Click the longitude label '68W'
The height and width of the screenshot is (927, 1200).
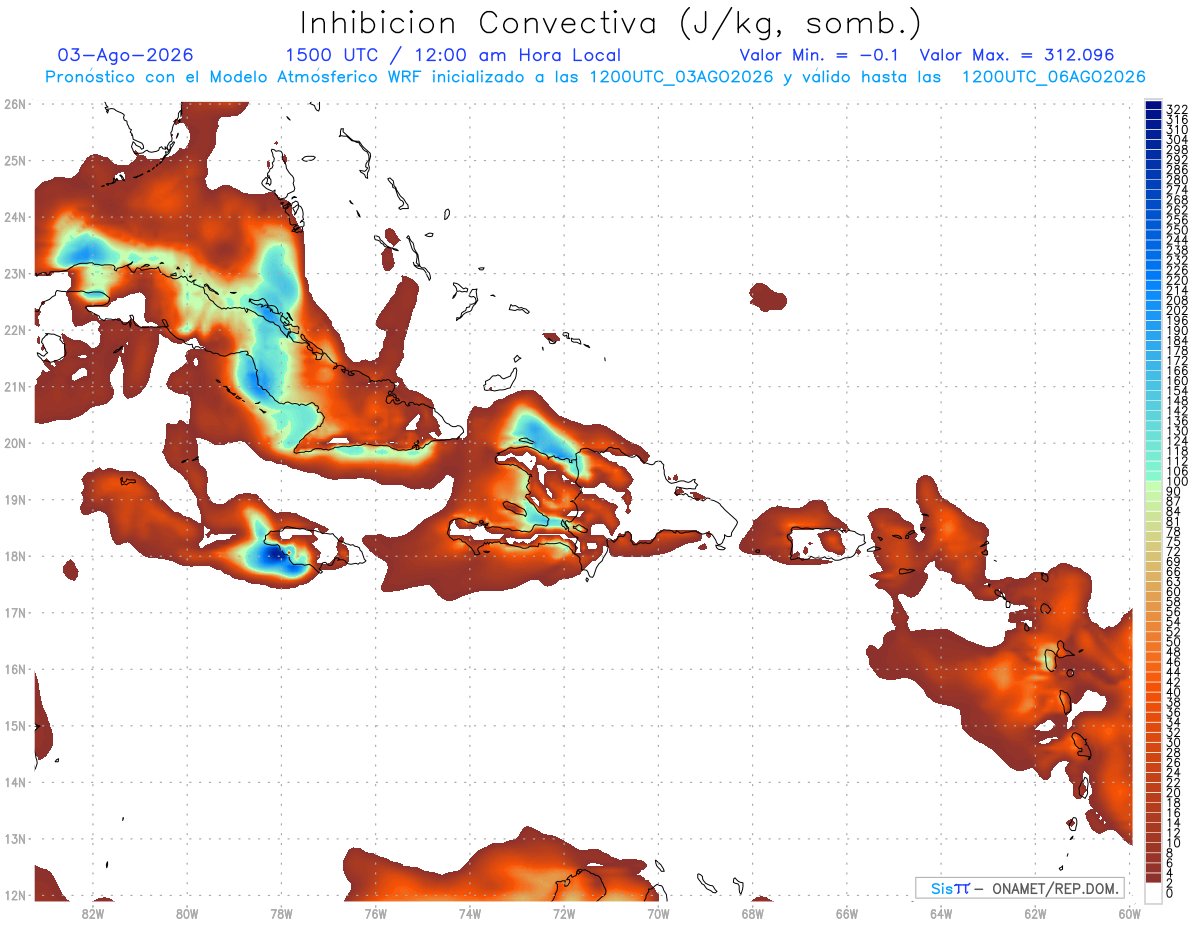tap(753, 914)
